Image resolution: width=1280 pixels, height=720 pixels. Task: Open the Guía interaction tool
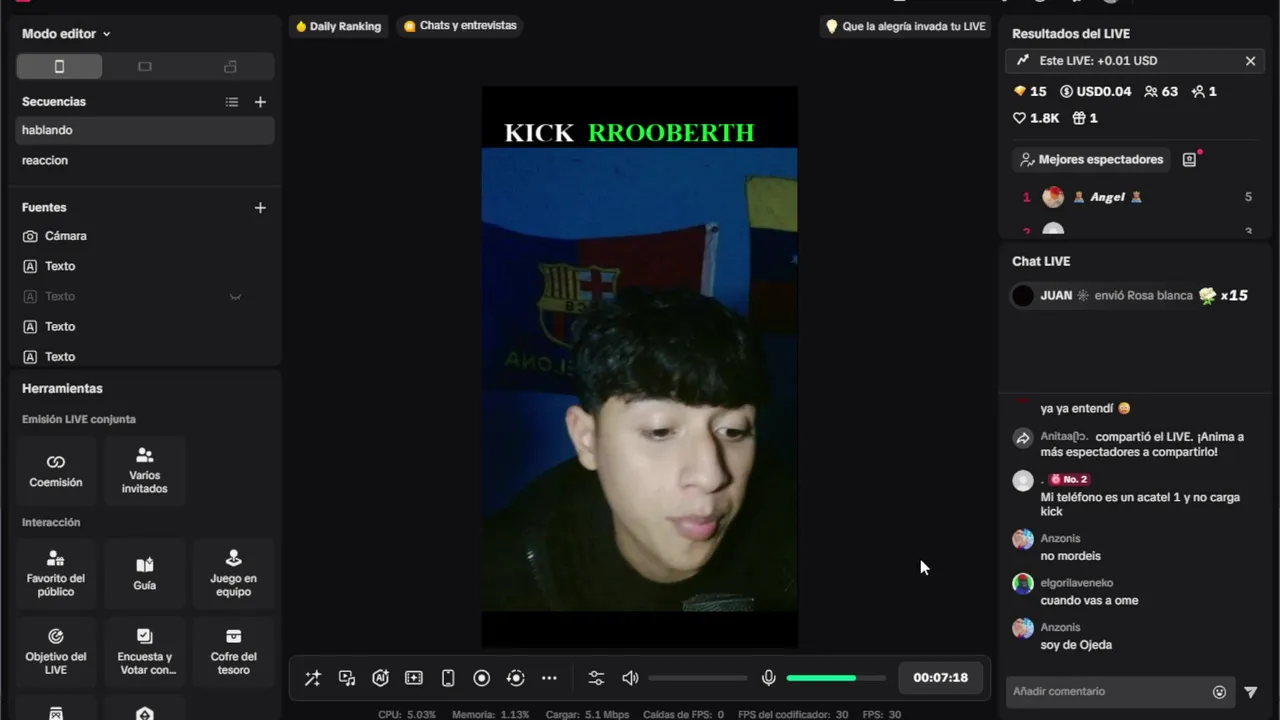pos(145,573)
